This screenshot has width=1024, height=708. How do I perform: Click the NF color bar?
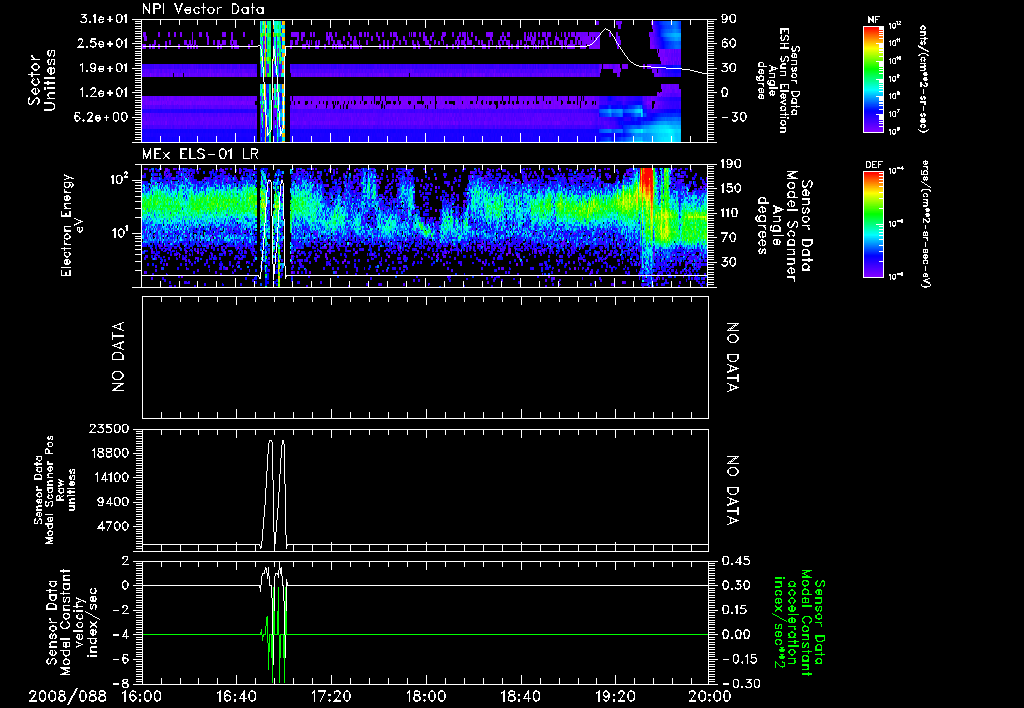click(x=873, y=78)
